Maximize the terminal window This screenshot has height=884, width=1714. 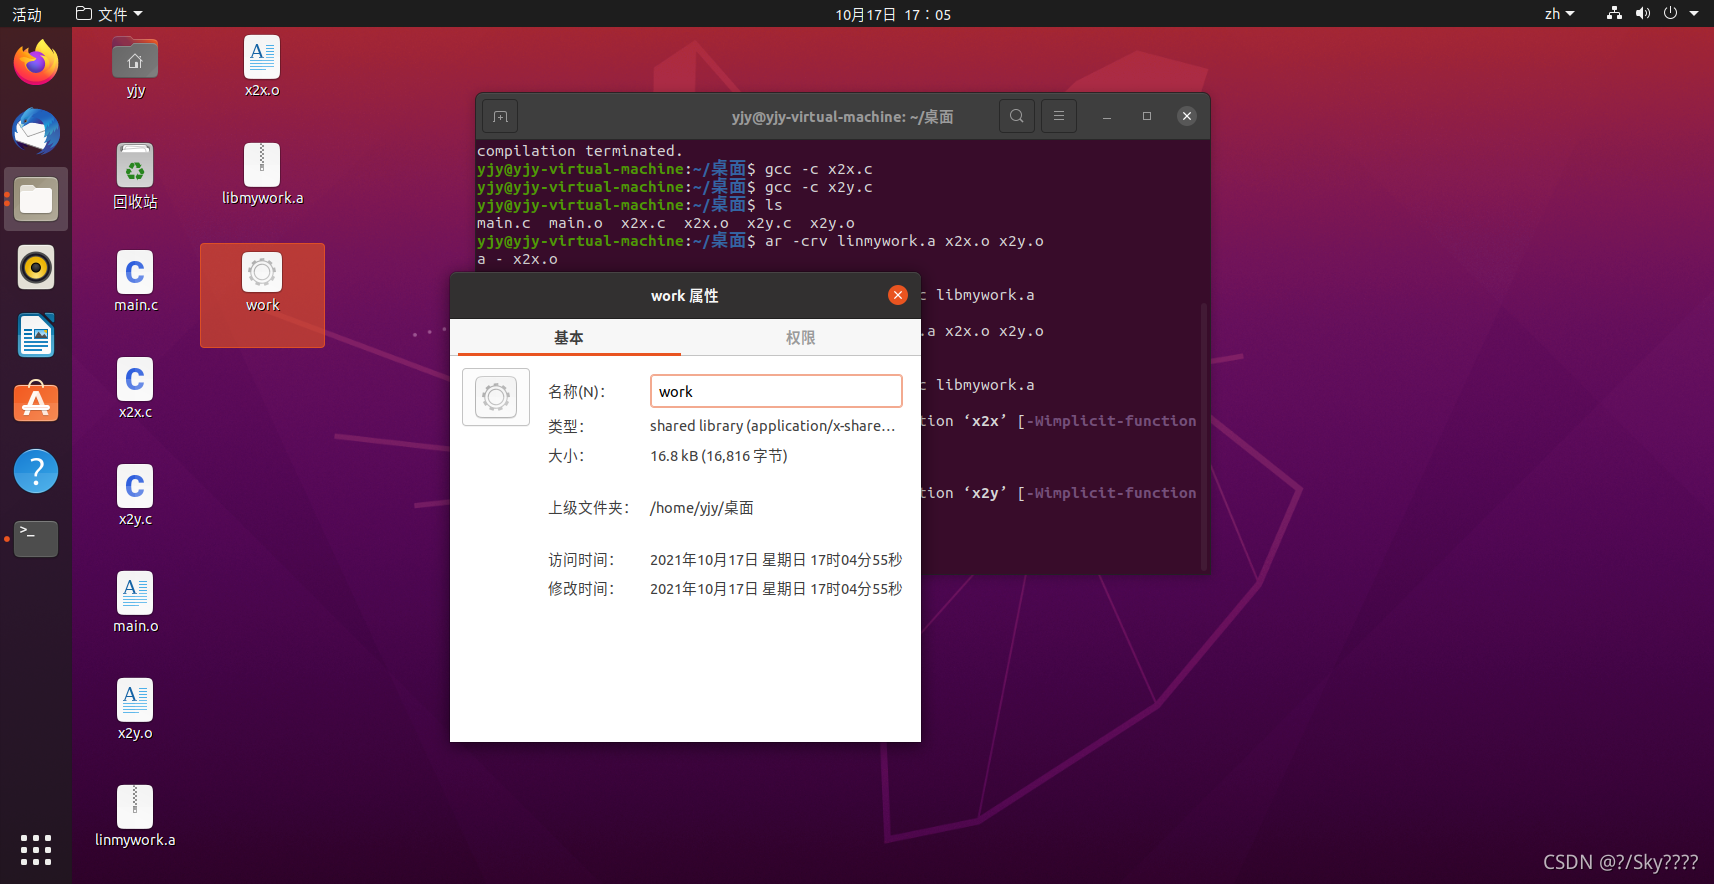point(1147,117)
